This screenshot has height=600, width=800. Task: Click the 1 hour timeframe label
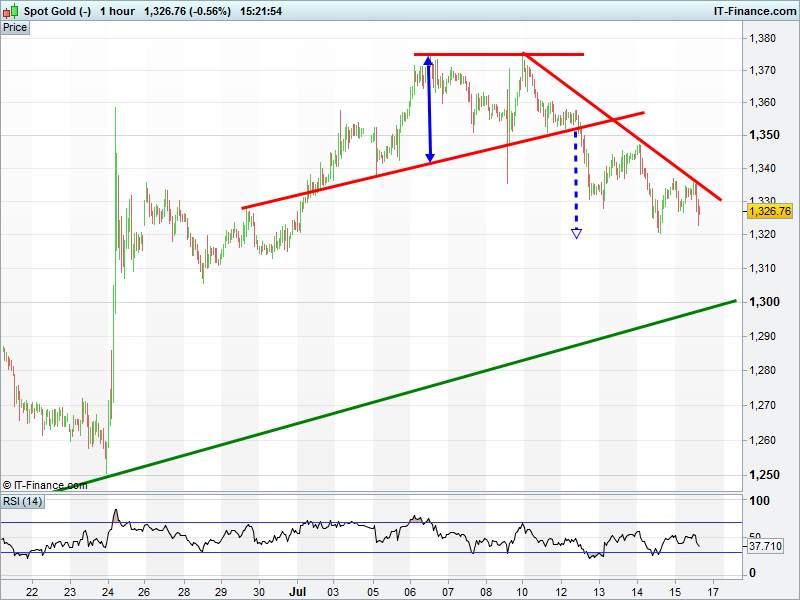click(117, 11)
